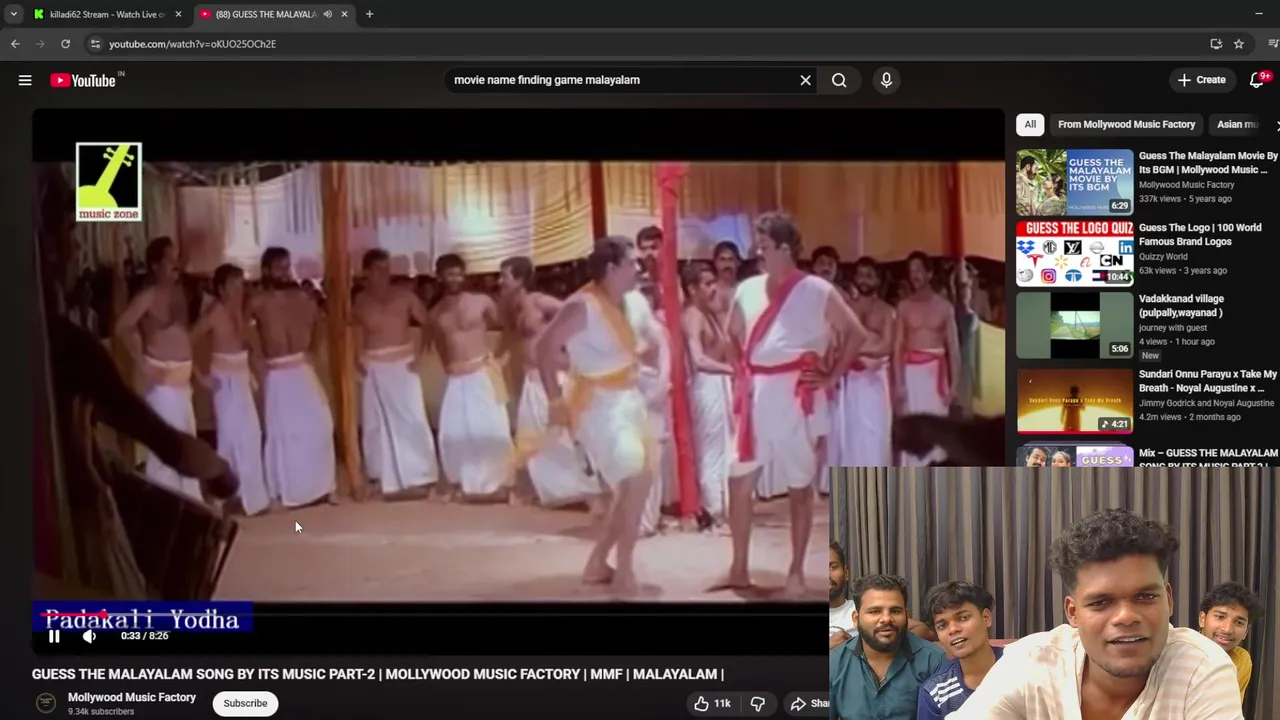This screenshot has height=720, width=1280.
Task: Click Jimmy Godrick and Noyal Augustine channel name
Action: pos(1206,403)
